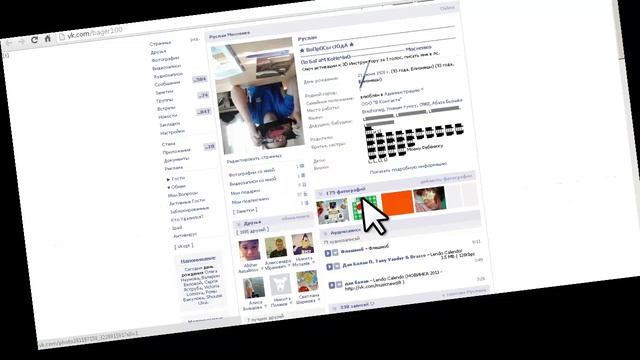Open Новости in the left menu
640x360 pixels.
point(168,117)
